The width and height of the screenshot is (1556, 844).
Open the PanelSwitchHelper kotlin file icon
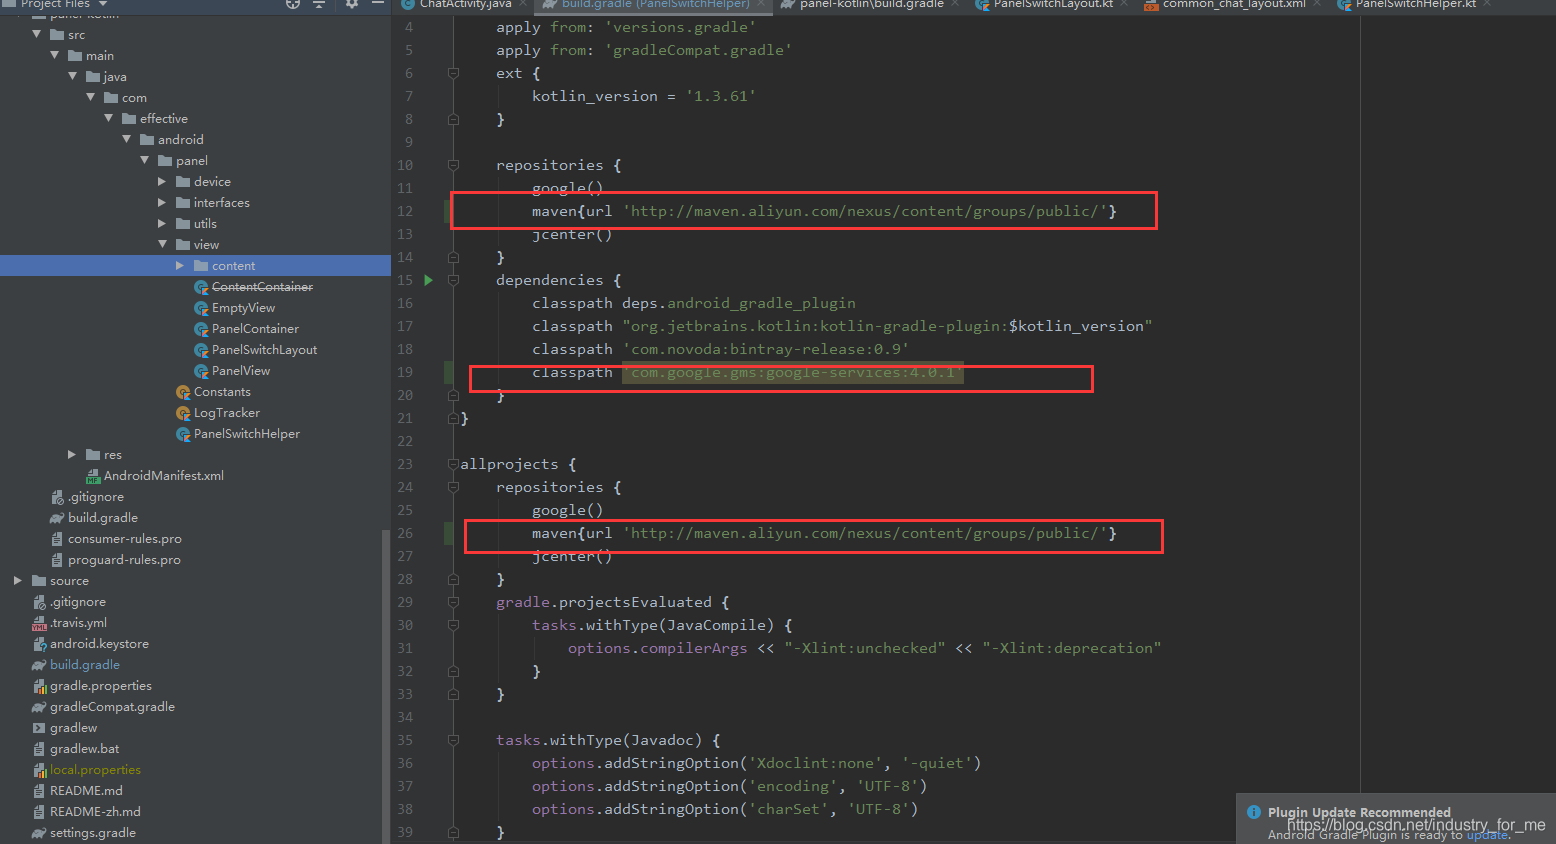[x=183, y=433]
